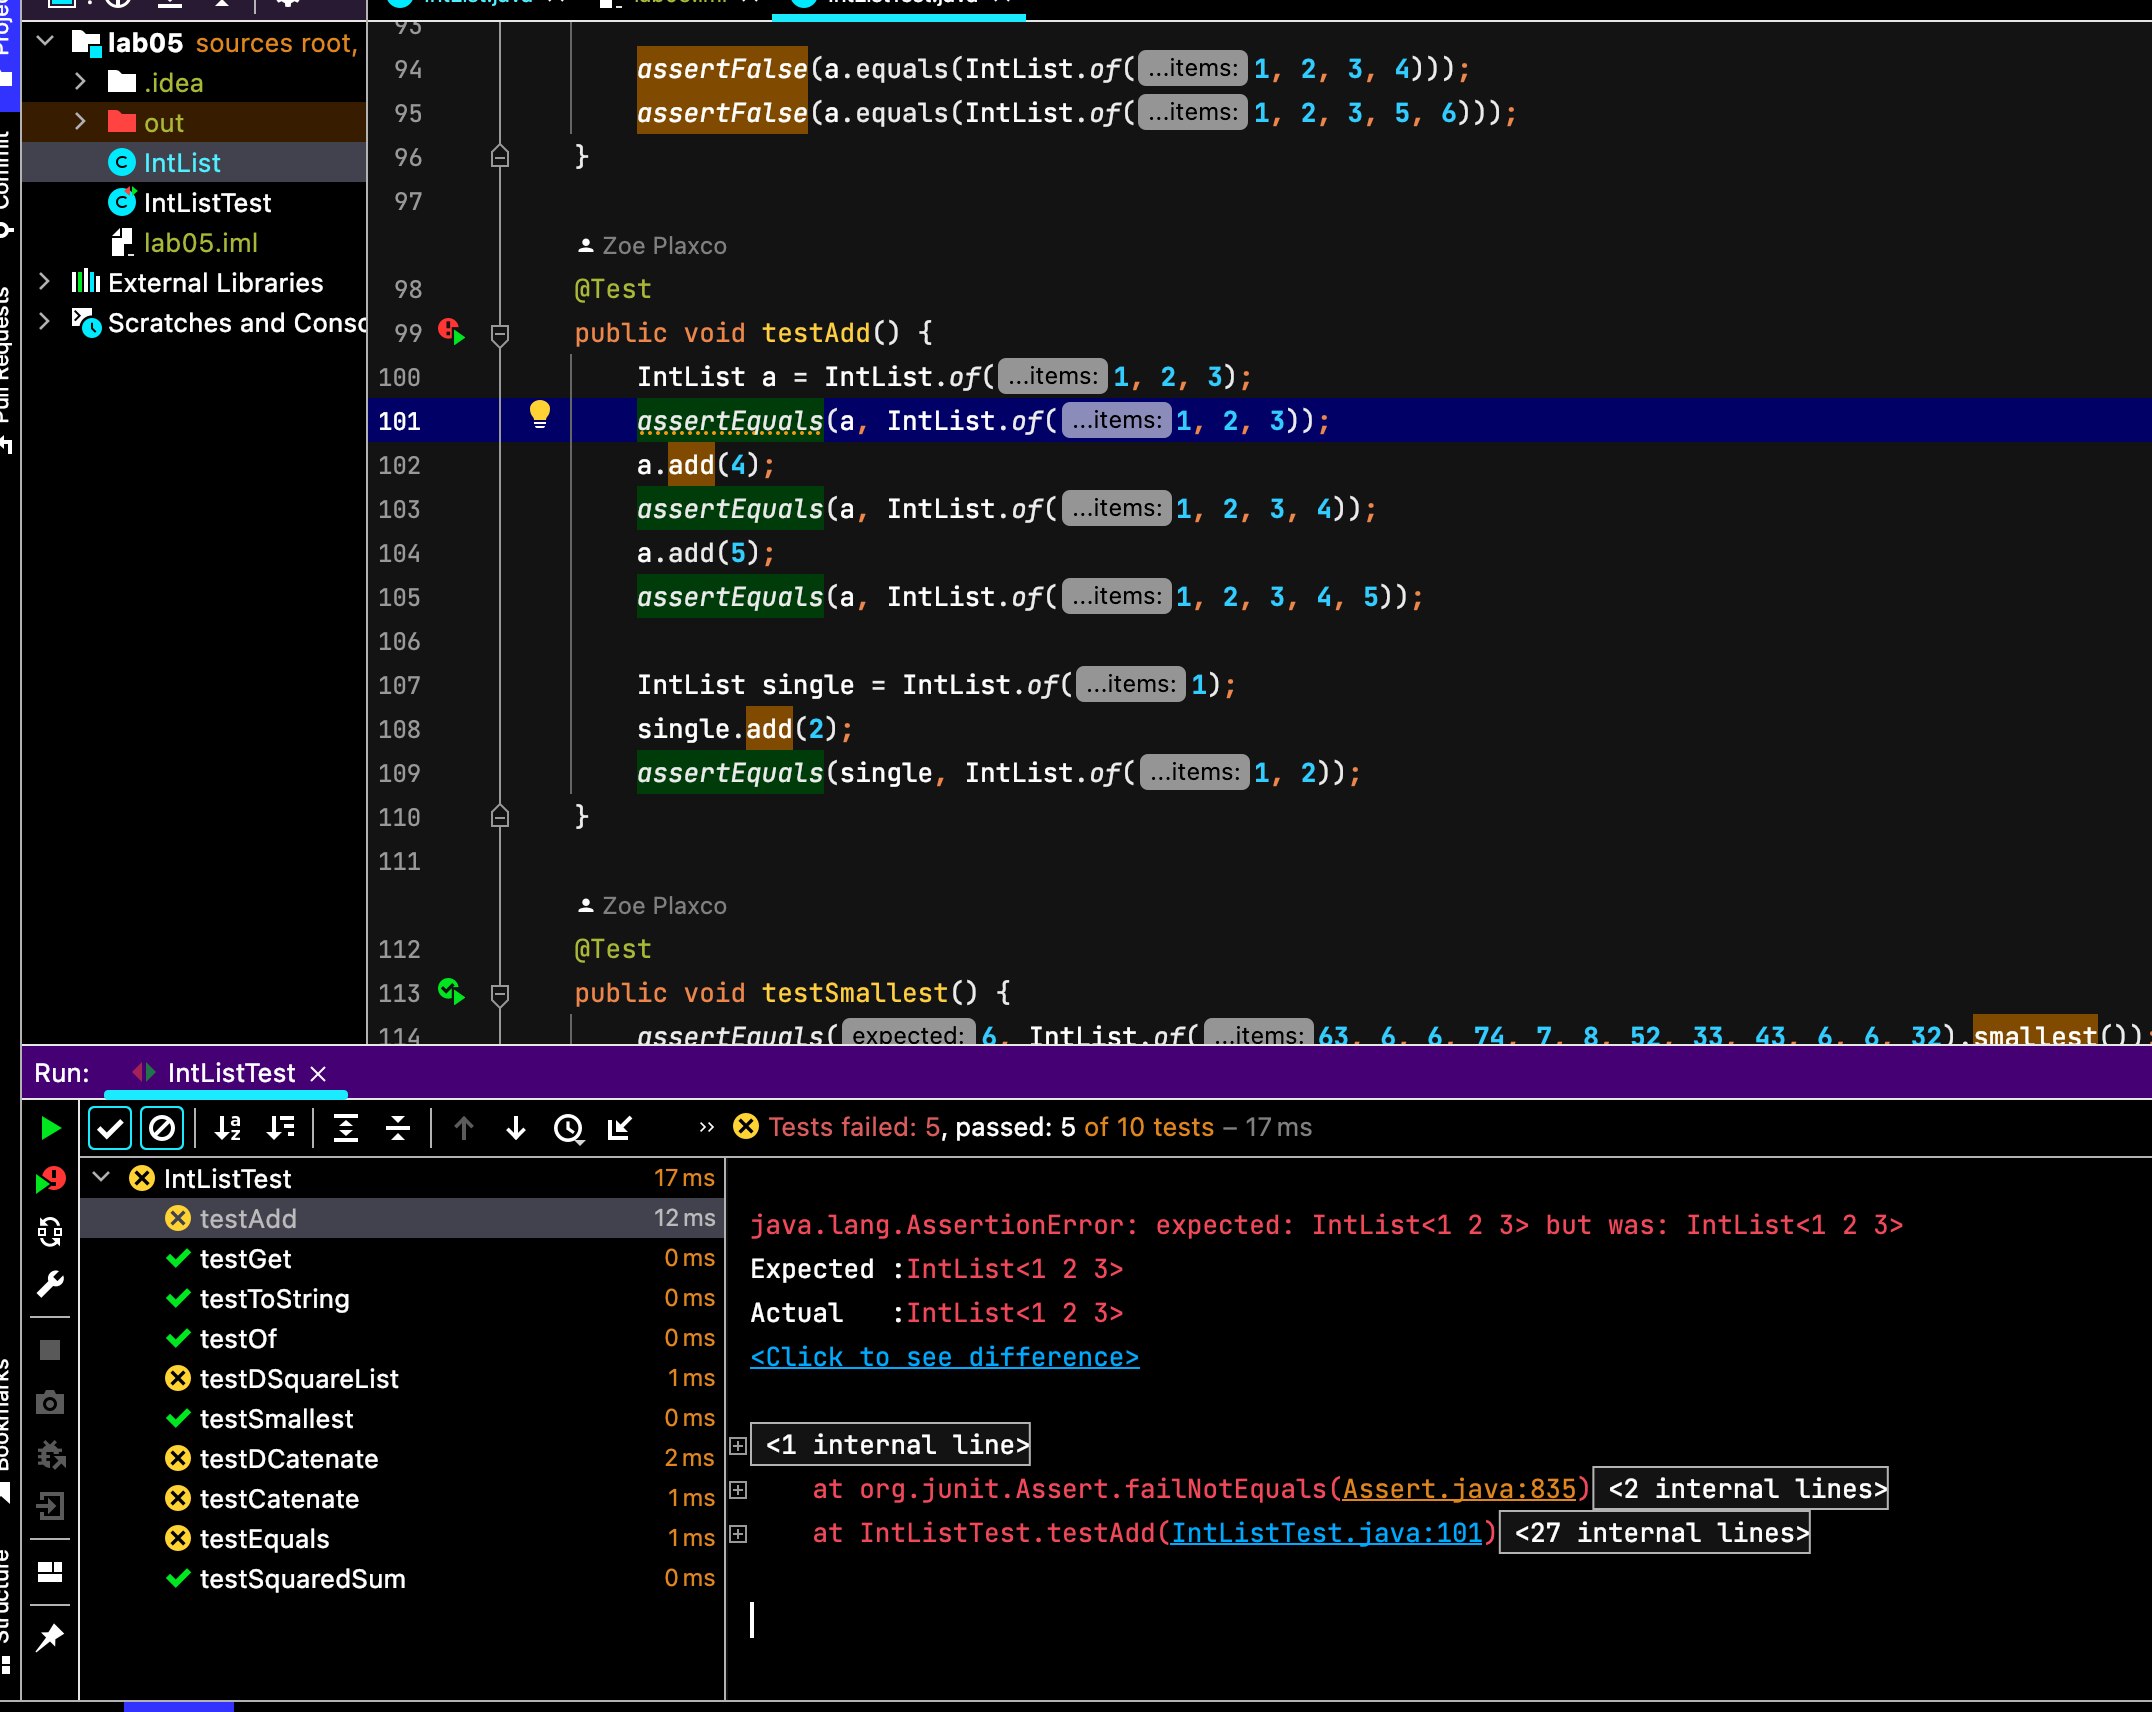Open the IntListTest.java:101 stack trace link
2152x1712 pixels.
pyautogui.click(x=1326, y=1533)
